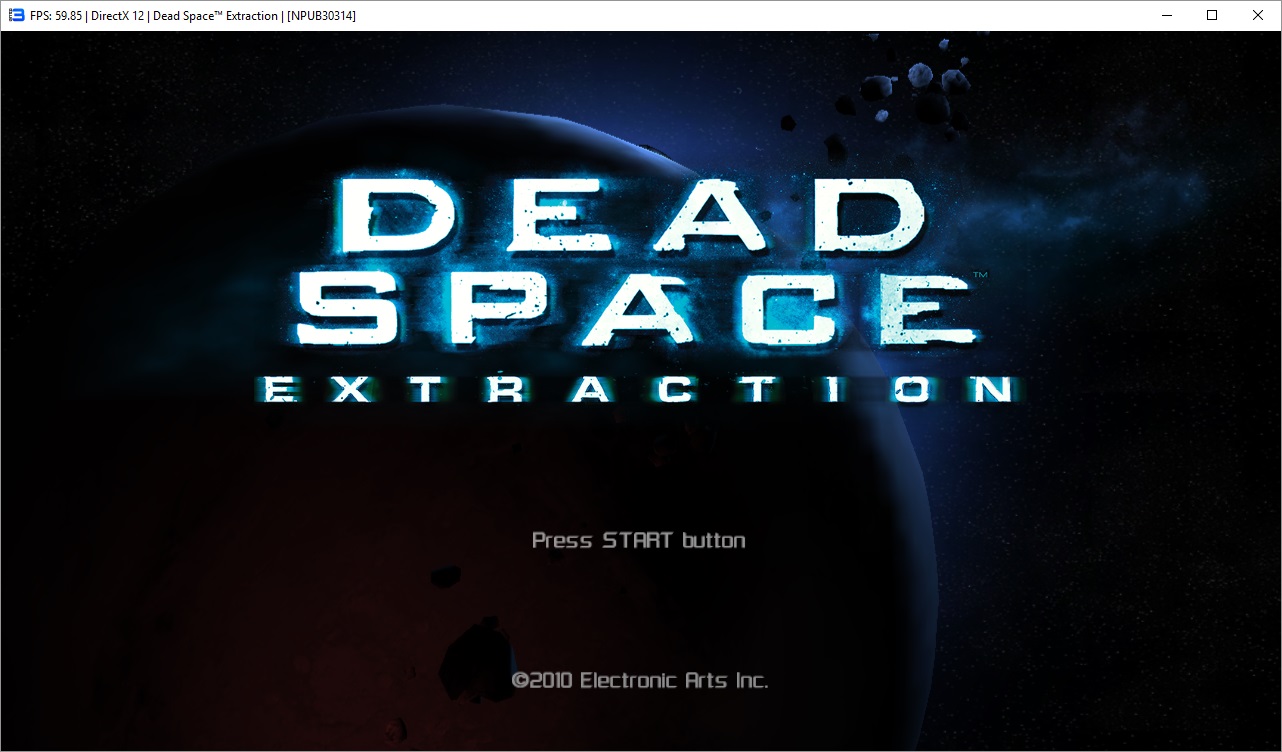Close the RPCS3 game window
Screen dimensions: 1282x752
pyautogui.click(x=1258, y=15)
